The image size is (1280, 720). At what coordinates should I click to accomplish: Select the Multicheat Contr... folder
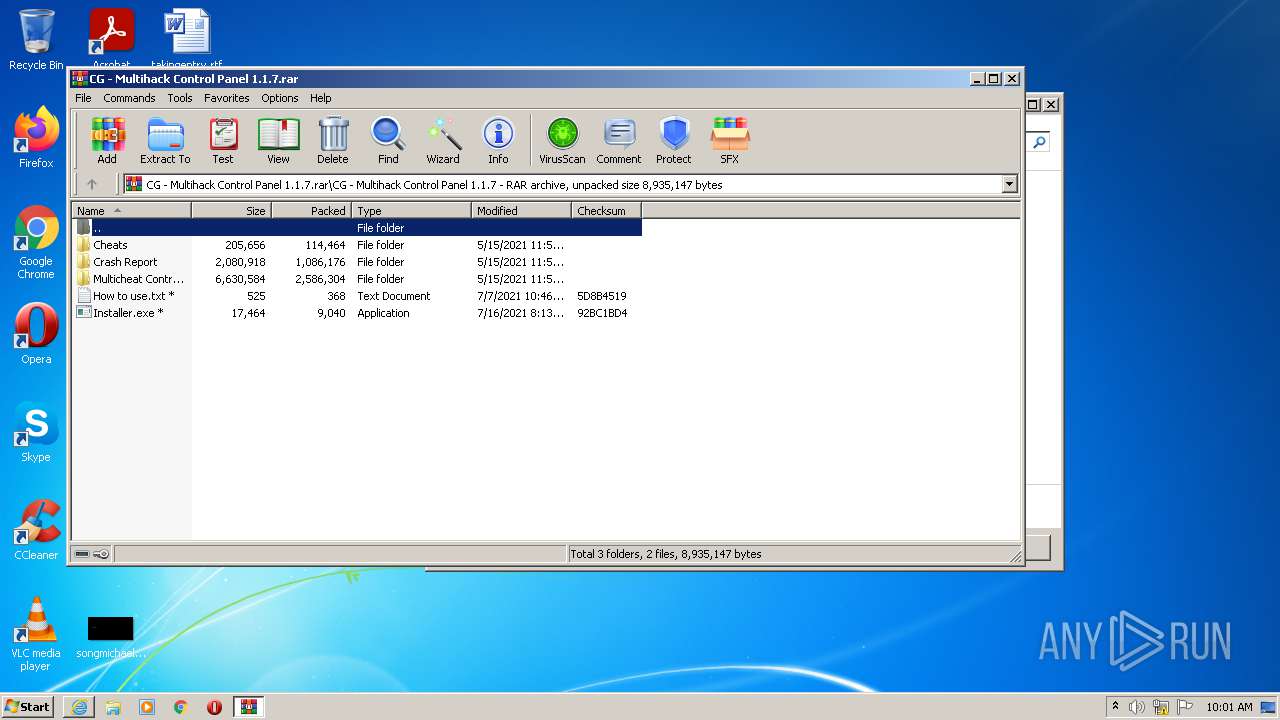tap(357, 279)
